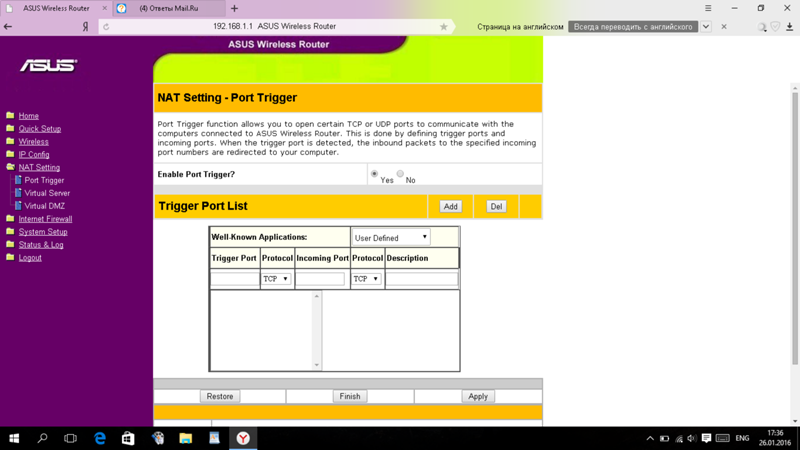The height and width of the screenshot is (450, 800).
Task: Click Virtual Server page icon
Action: [x=18, y=192]
